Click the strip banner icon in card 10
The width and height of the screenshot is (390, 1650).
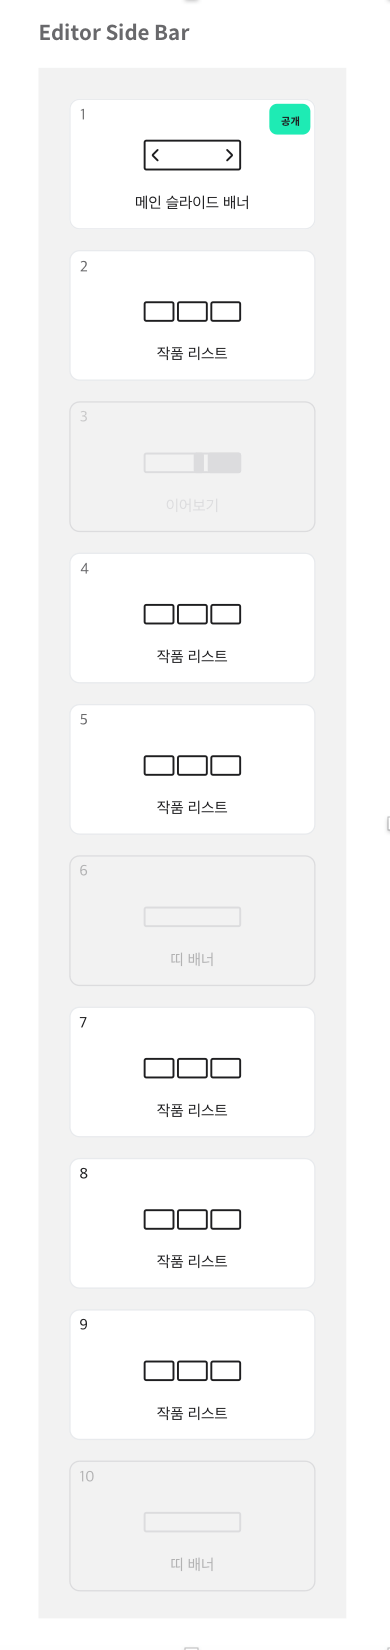click(x=192, y=1522)
